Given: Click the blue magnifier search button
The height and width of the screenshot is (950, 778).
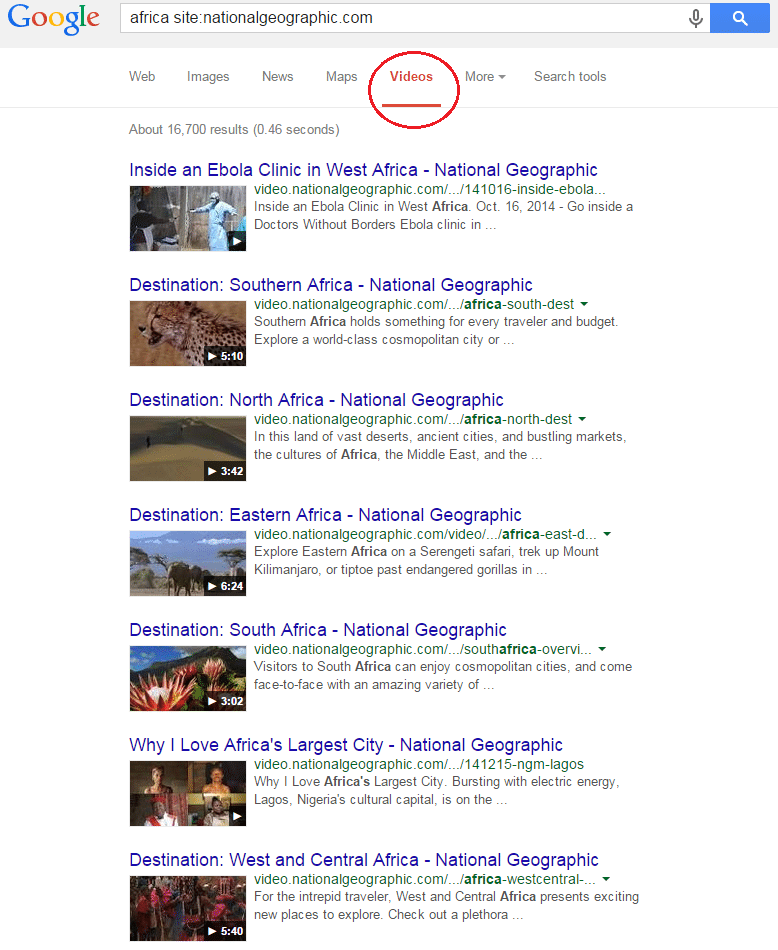Looking at the screenshot, I should 740,18.
